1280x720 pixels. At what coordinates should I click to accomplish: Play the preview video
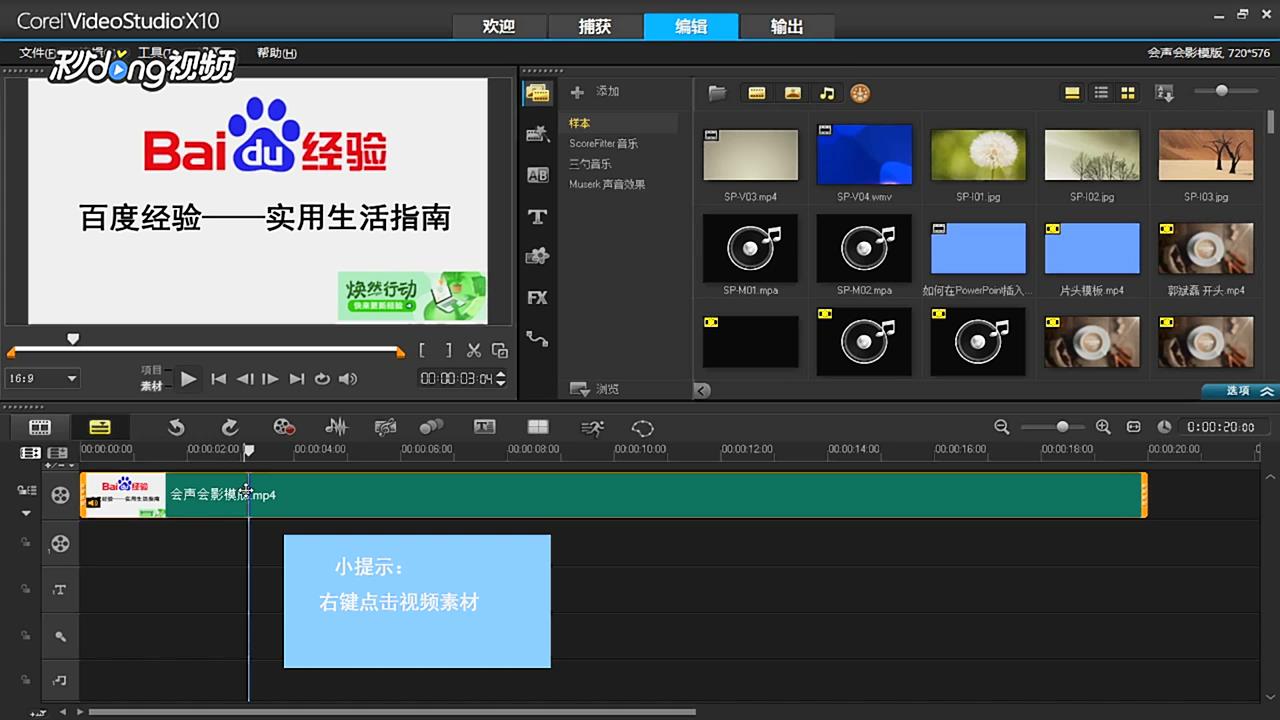click(x=188, y=379)
